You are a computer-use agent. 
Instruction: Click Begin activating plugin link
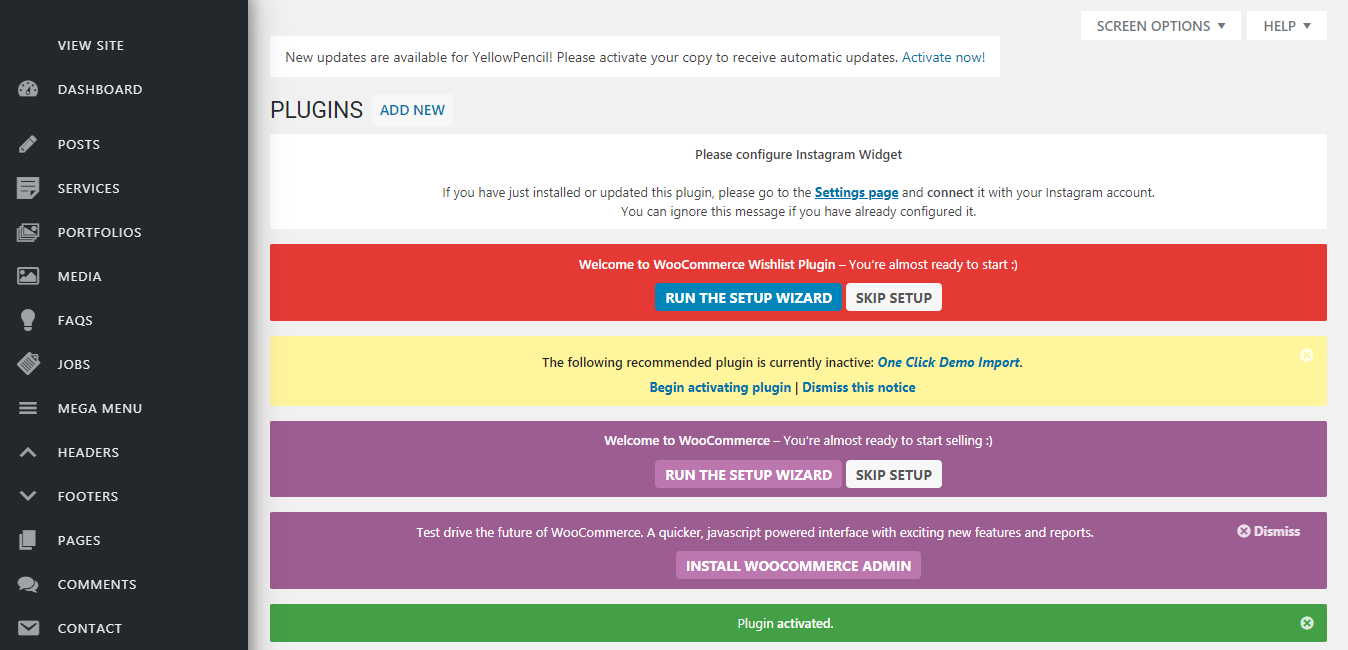click(720, 387)
